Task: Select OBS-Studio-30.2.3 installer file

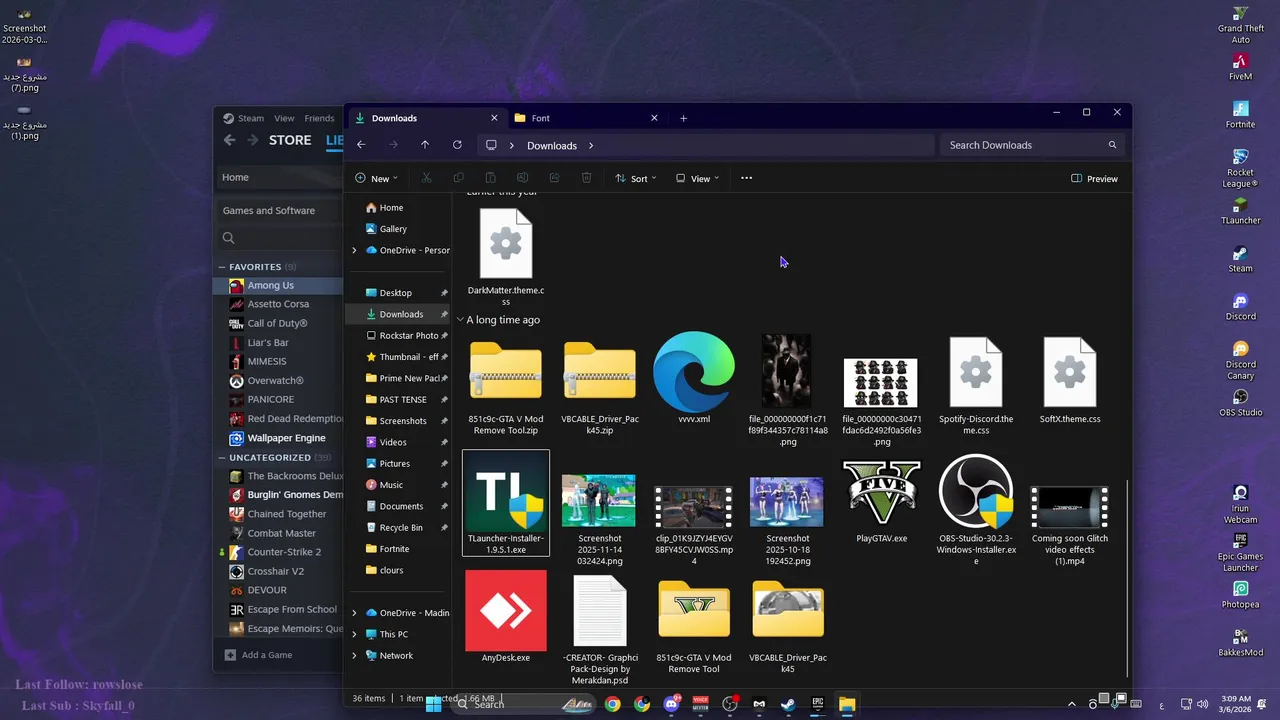Action: pyautogui.click(x=976, y=510)
